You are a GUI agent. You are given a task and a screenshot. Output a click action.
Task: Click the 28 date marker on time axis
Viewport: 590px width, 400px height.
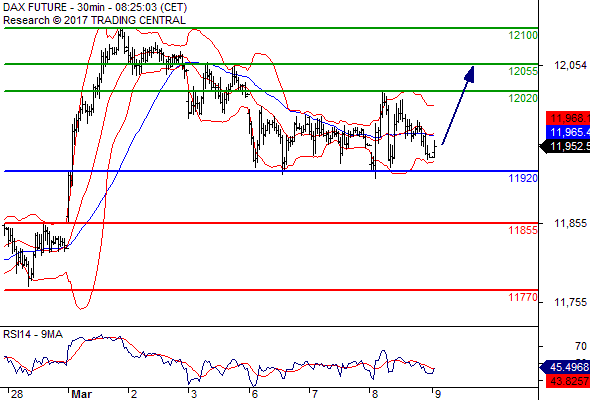tap(17, 394)
